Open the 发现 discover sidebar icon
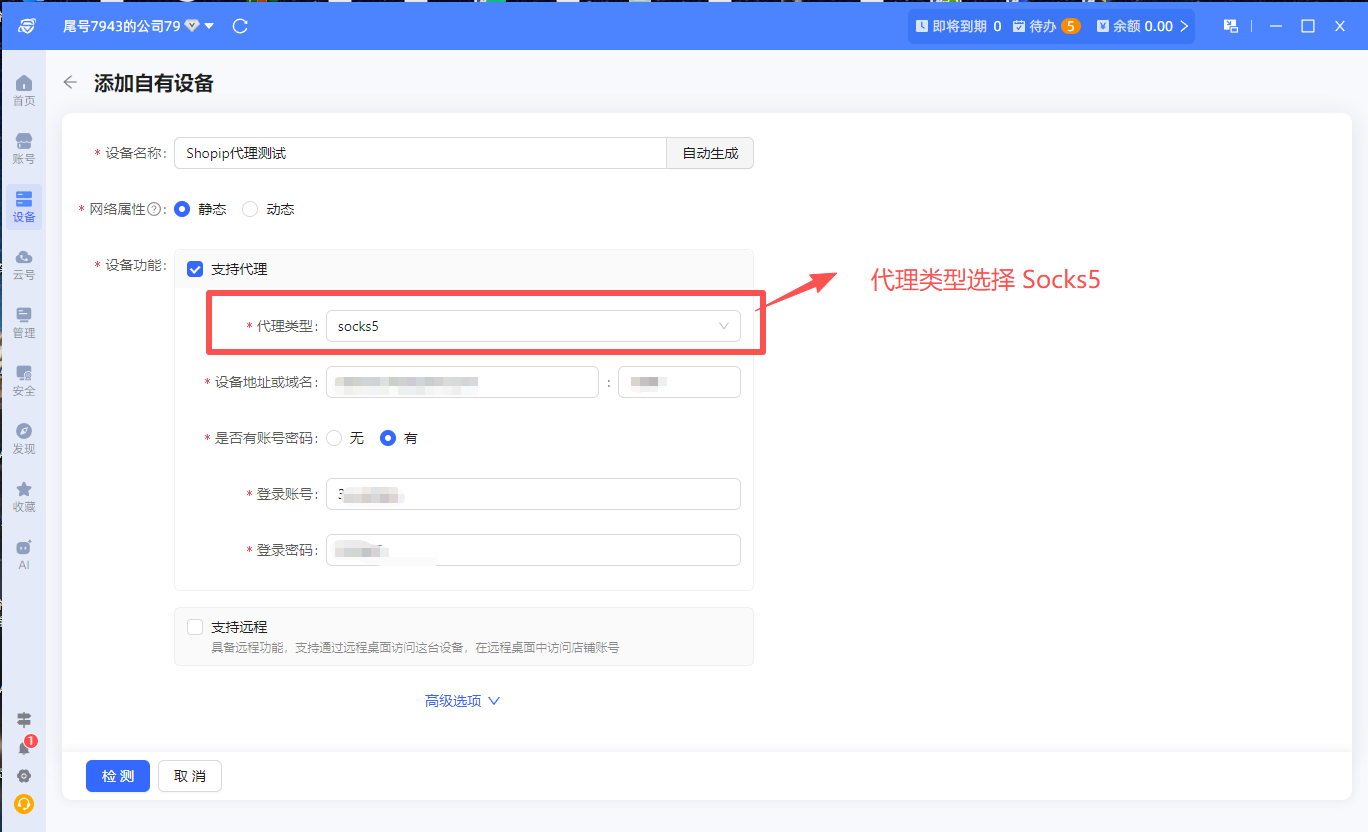1368x832 pixels. click(x=24, y=439)
